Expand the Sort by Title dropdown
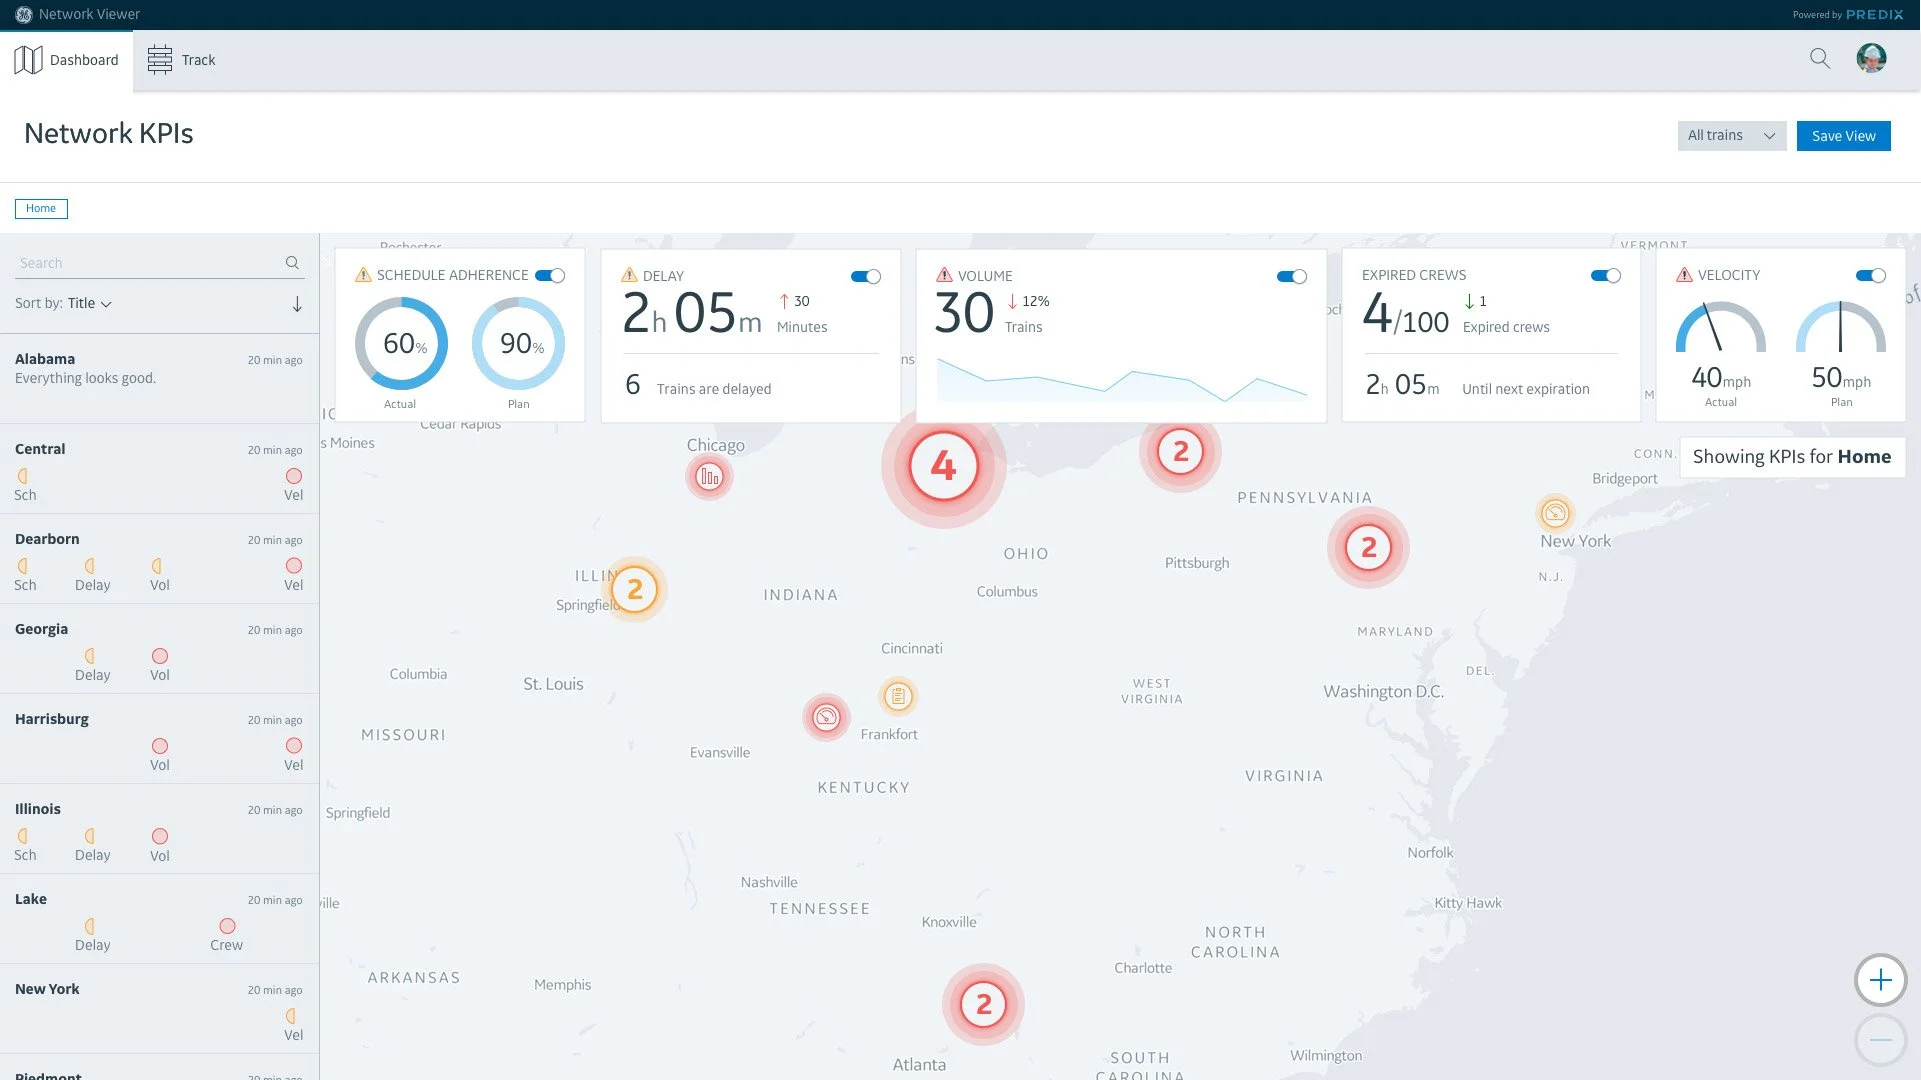This screenshot has width=1921, height=1080. 89,304
